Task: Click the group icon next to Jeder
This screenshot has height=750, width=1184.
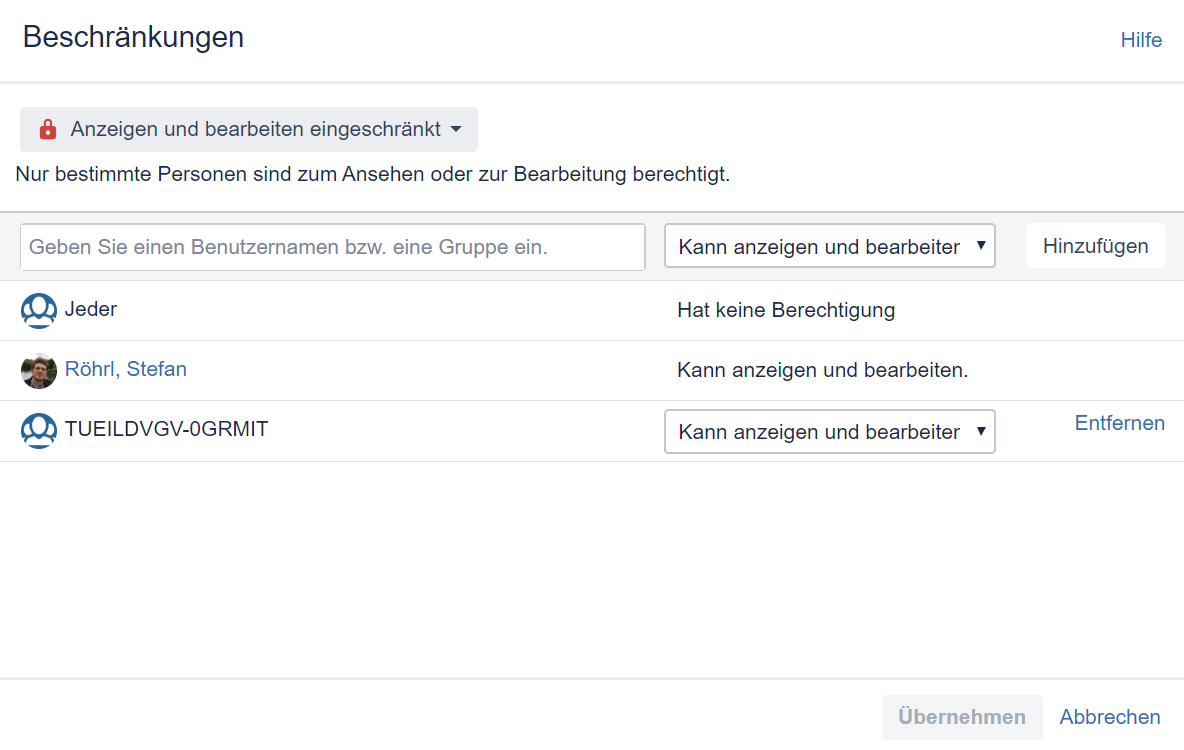Action: [x=39, y=311]
